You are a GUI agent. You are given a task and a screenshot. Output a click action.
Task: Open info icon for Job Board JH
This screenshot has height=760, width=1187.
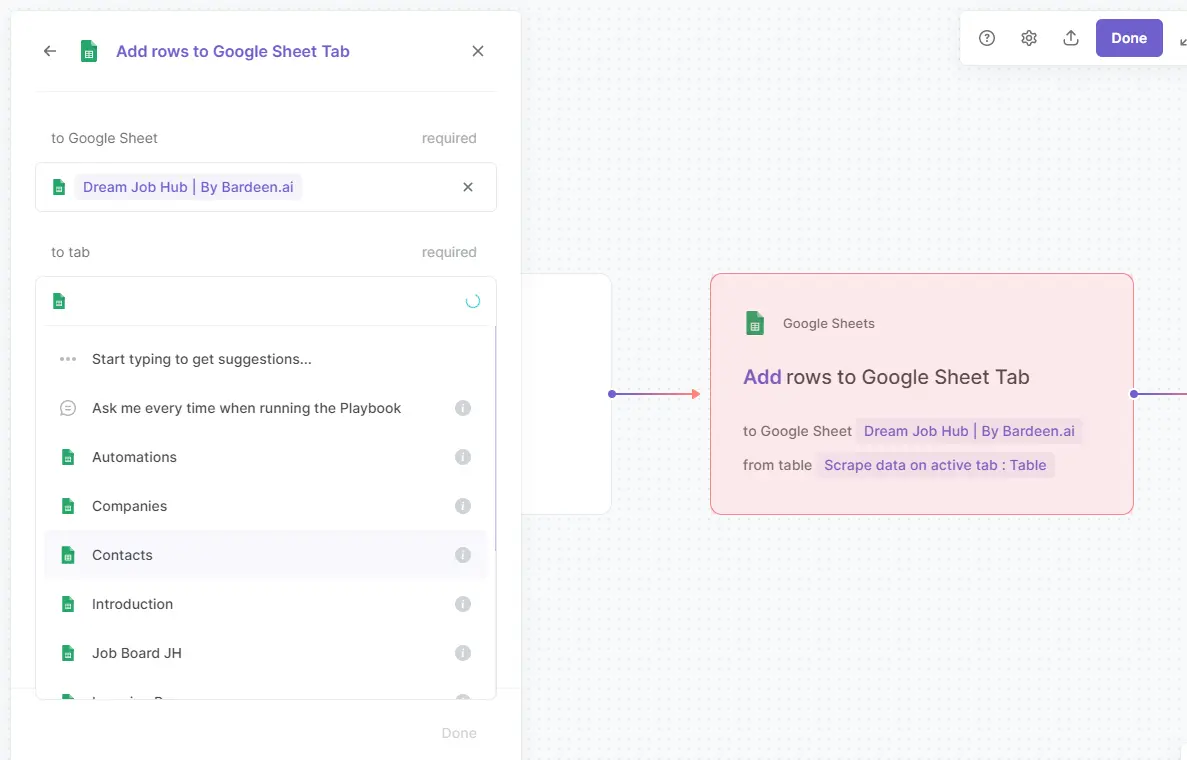[x=463, y=653]
